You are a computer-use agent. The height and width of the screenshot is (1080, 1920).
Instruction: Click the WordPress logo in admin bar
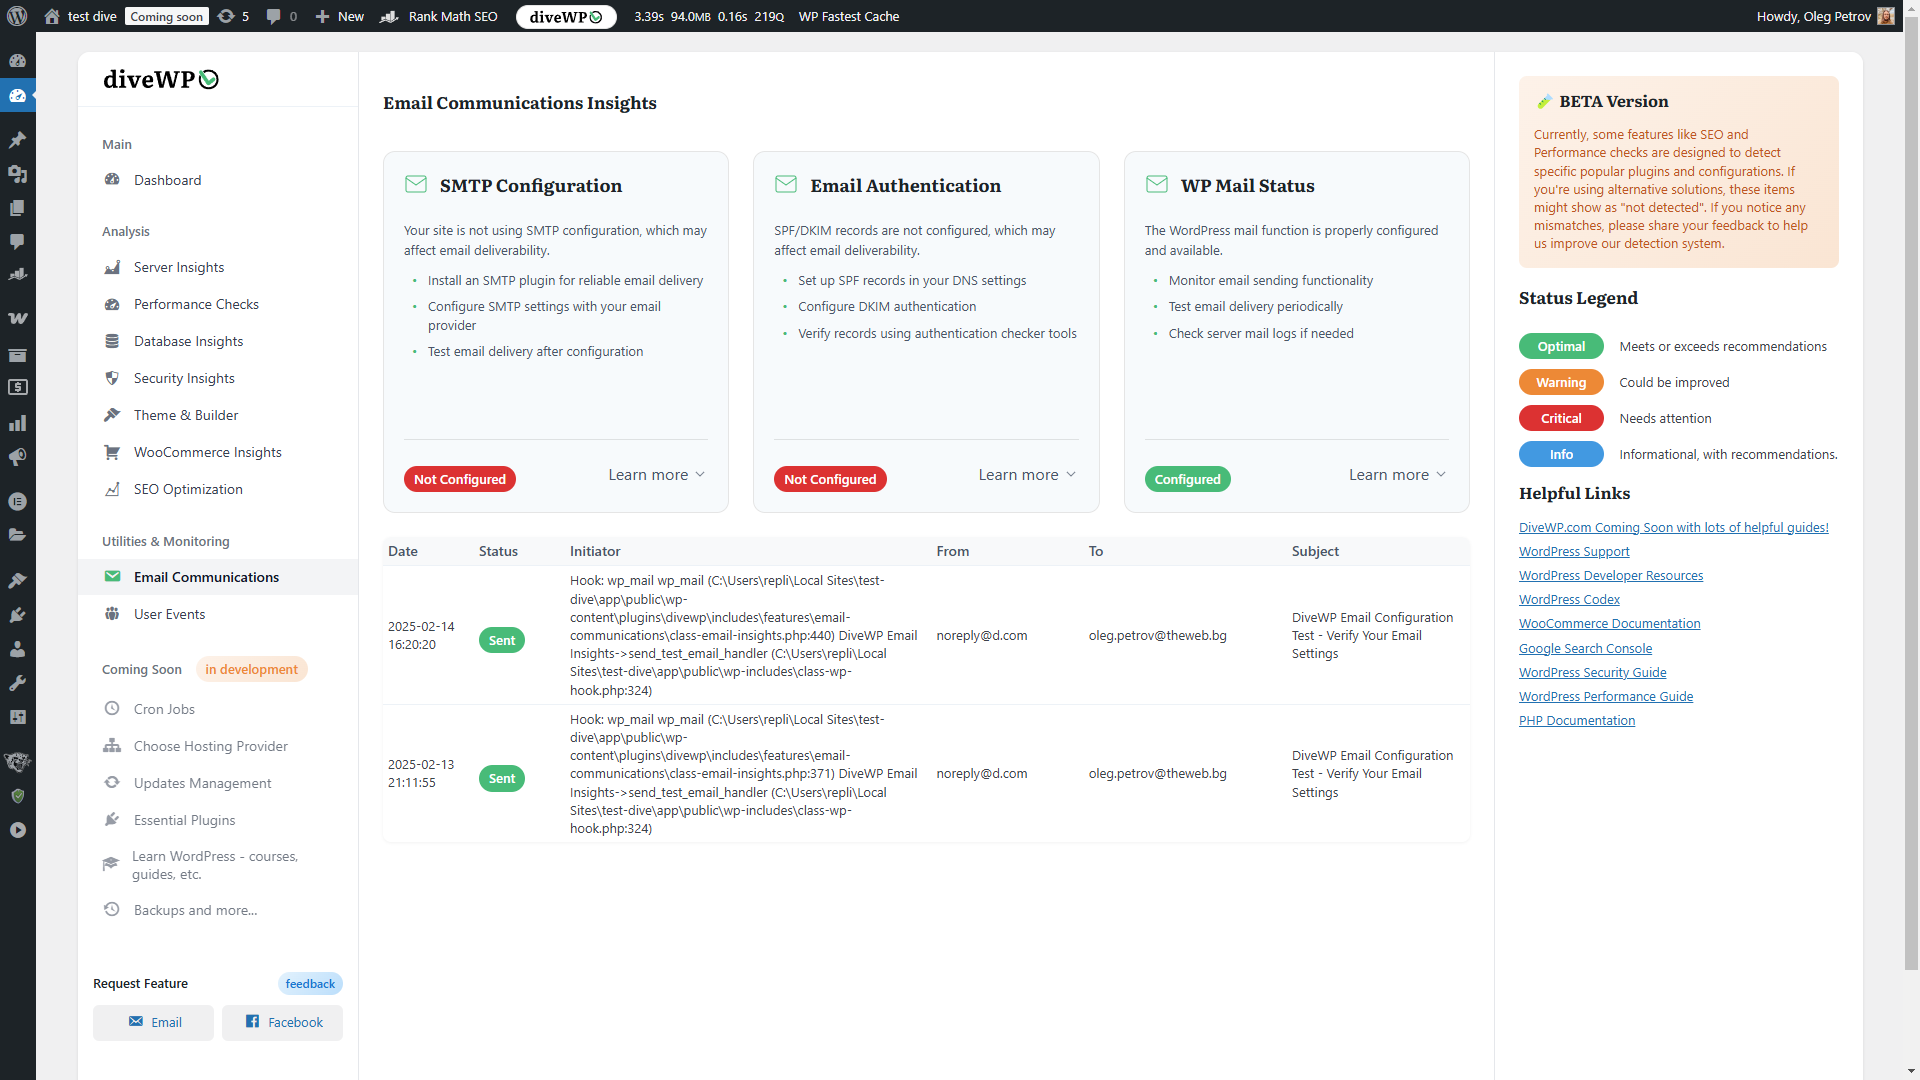click(17, 16)
